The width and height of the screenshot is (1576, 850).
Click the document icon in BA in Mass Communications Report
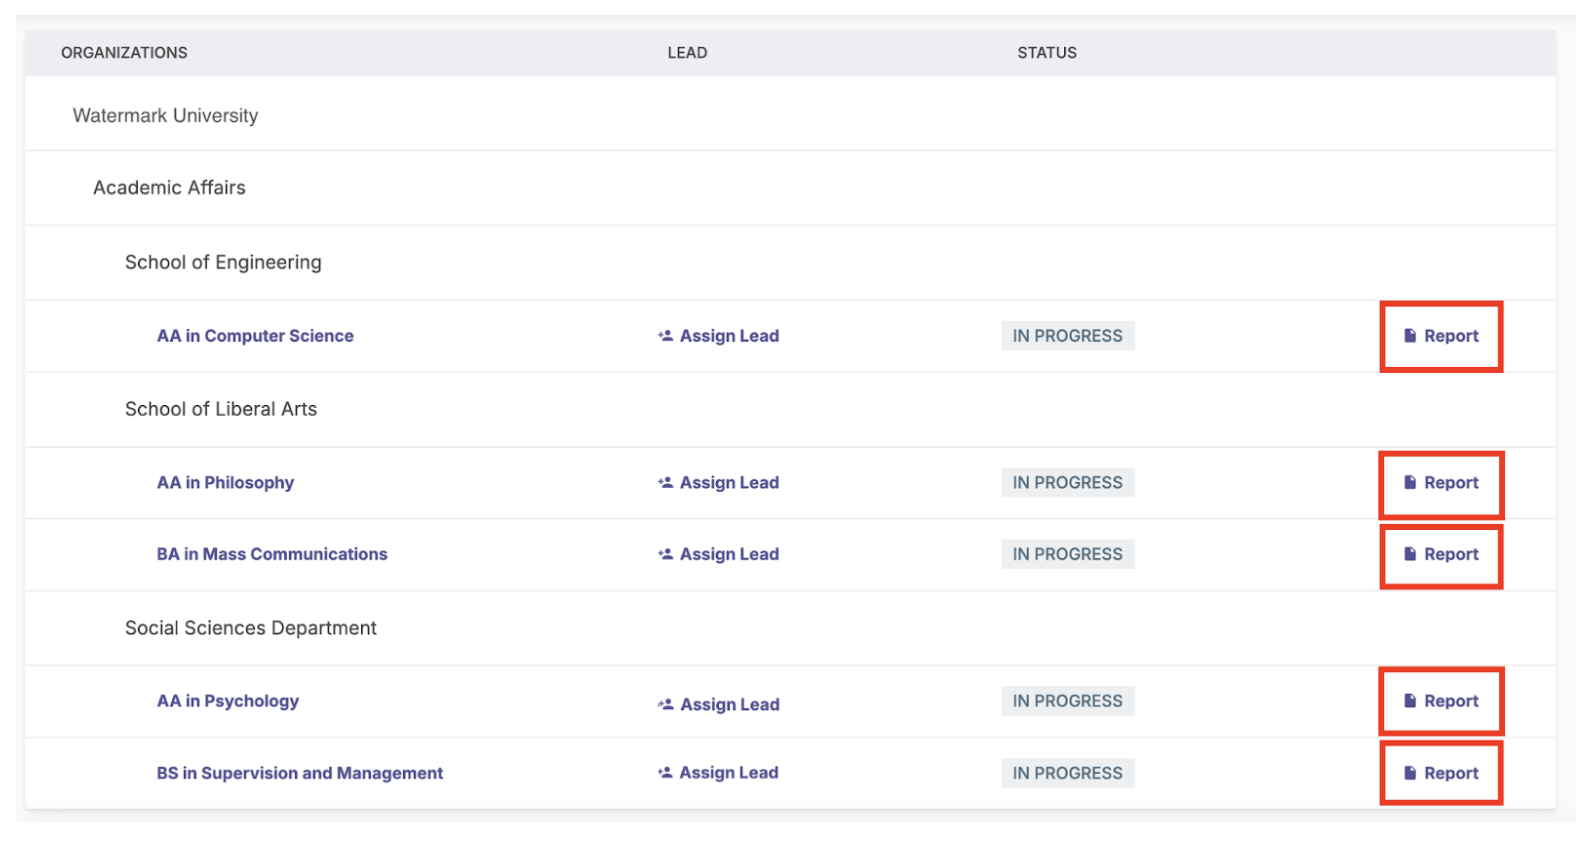pos(1410,554)
